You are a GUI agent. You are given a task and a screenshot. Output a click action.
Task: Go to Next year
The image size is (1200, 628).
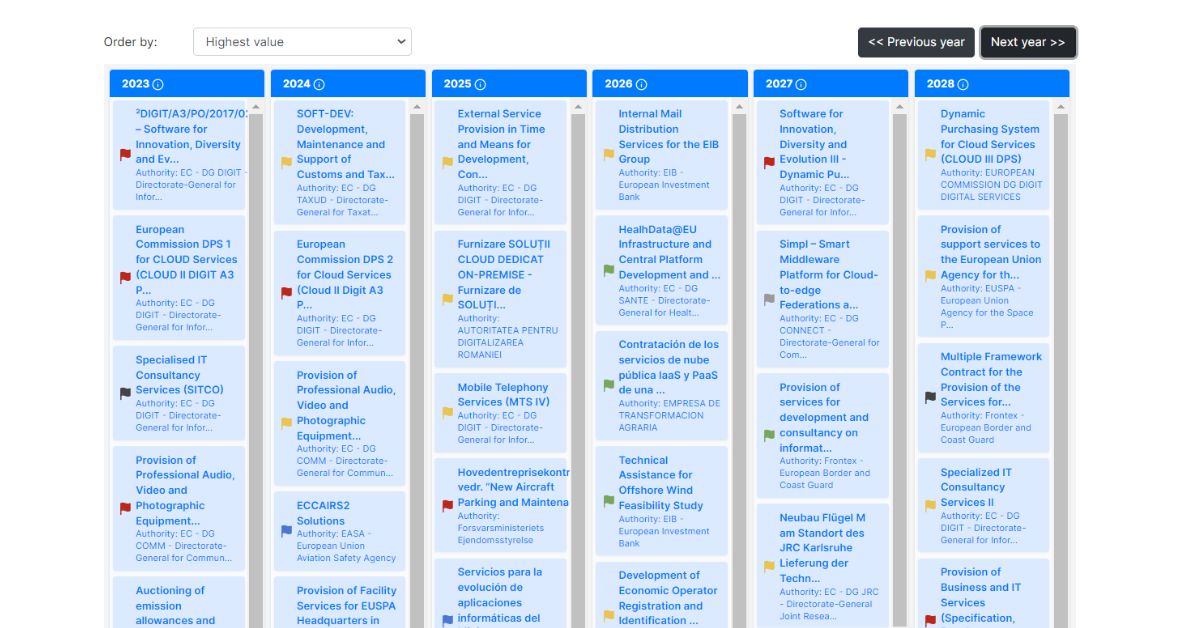click(x=1028, y=42)
